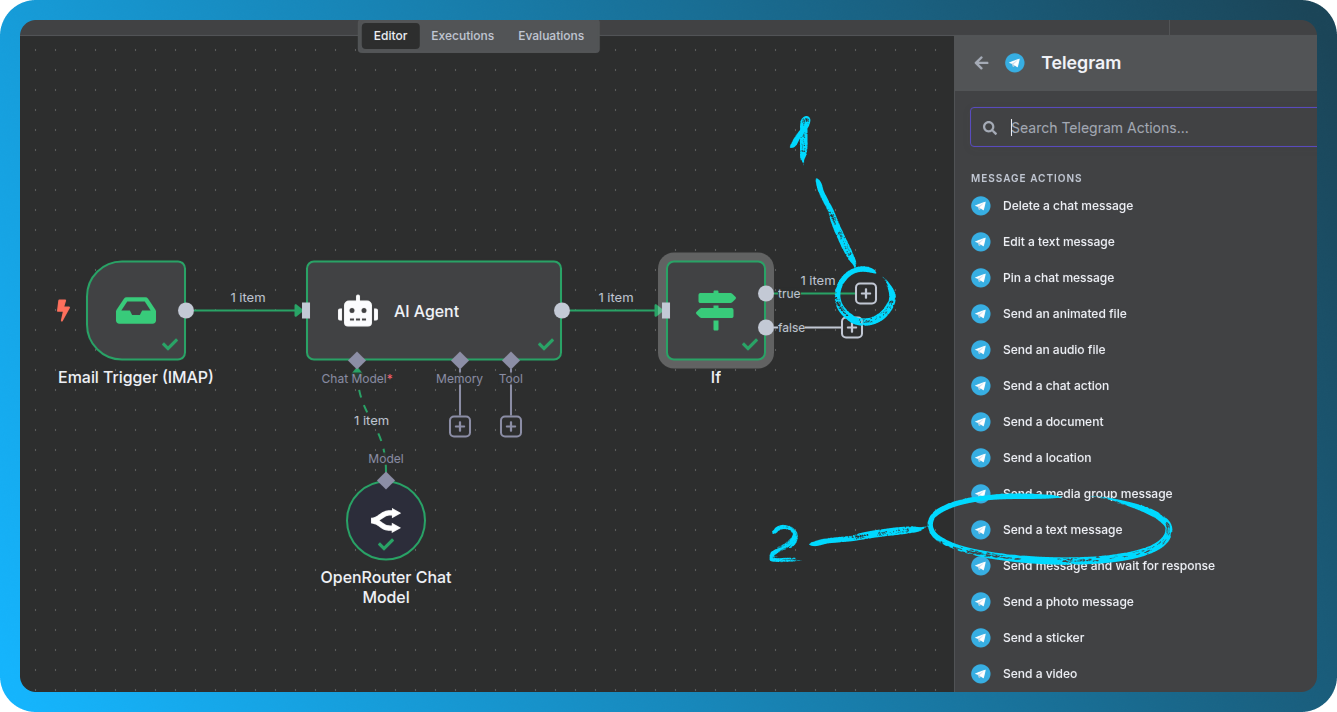Choose Send a document action
Image resolution: width=1337 pixels, height=712 pixels.
point(1053,422)
